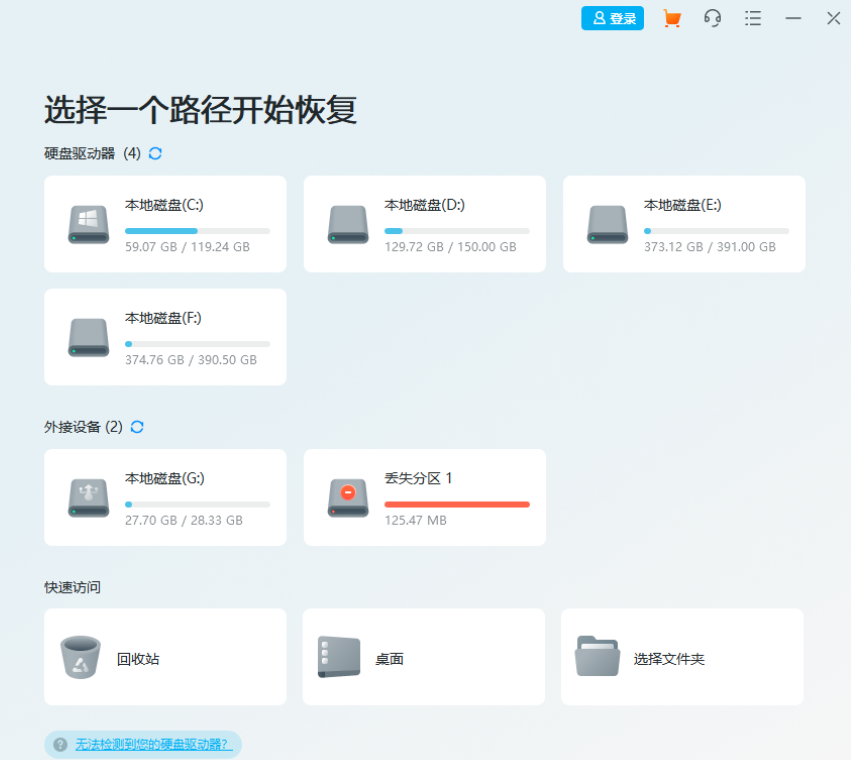
Task: Select the 桌面 Desktop recovery option
Action: click(x=423, y=657)
